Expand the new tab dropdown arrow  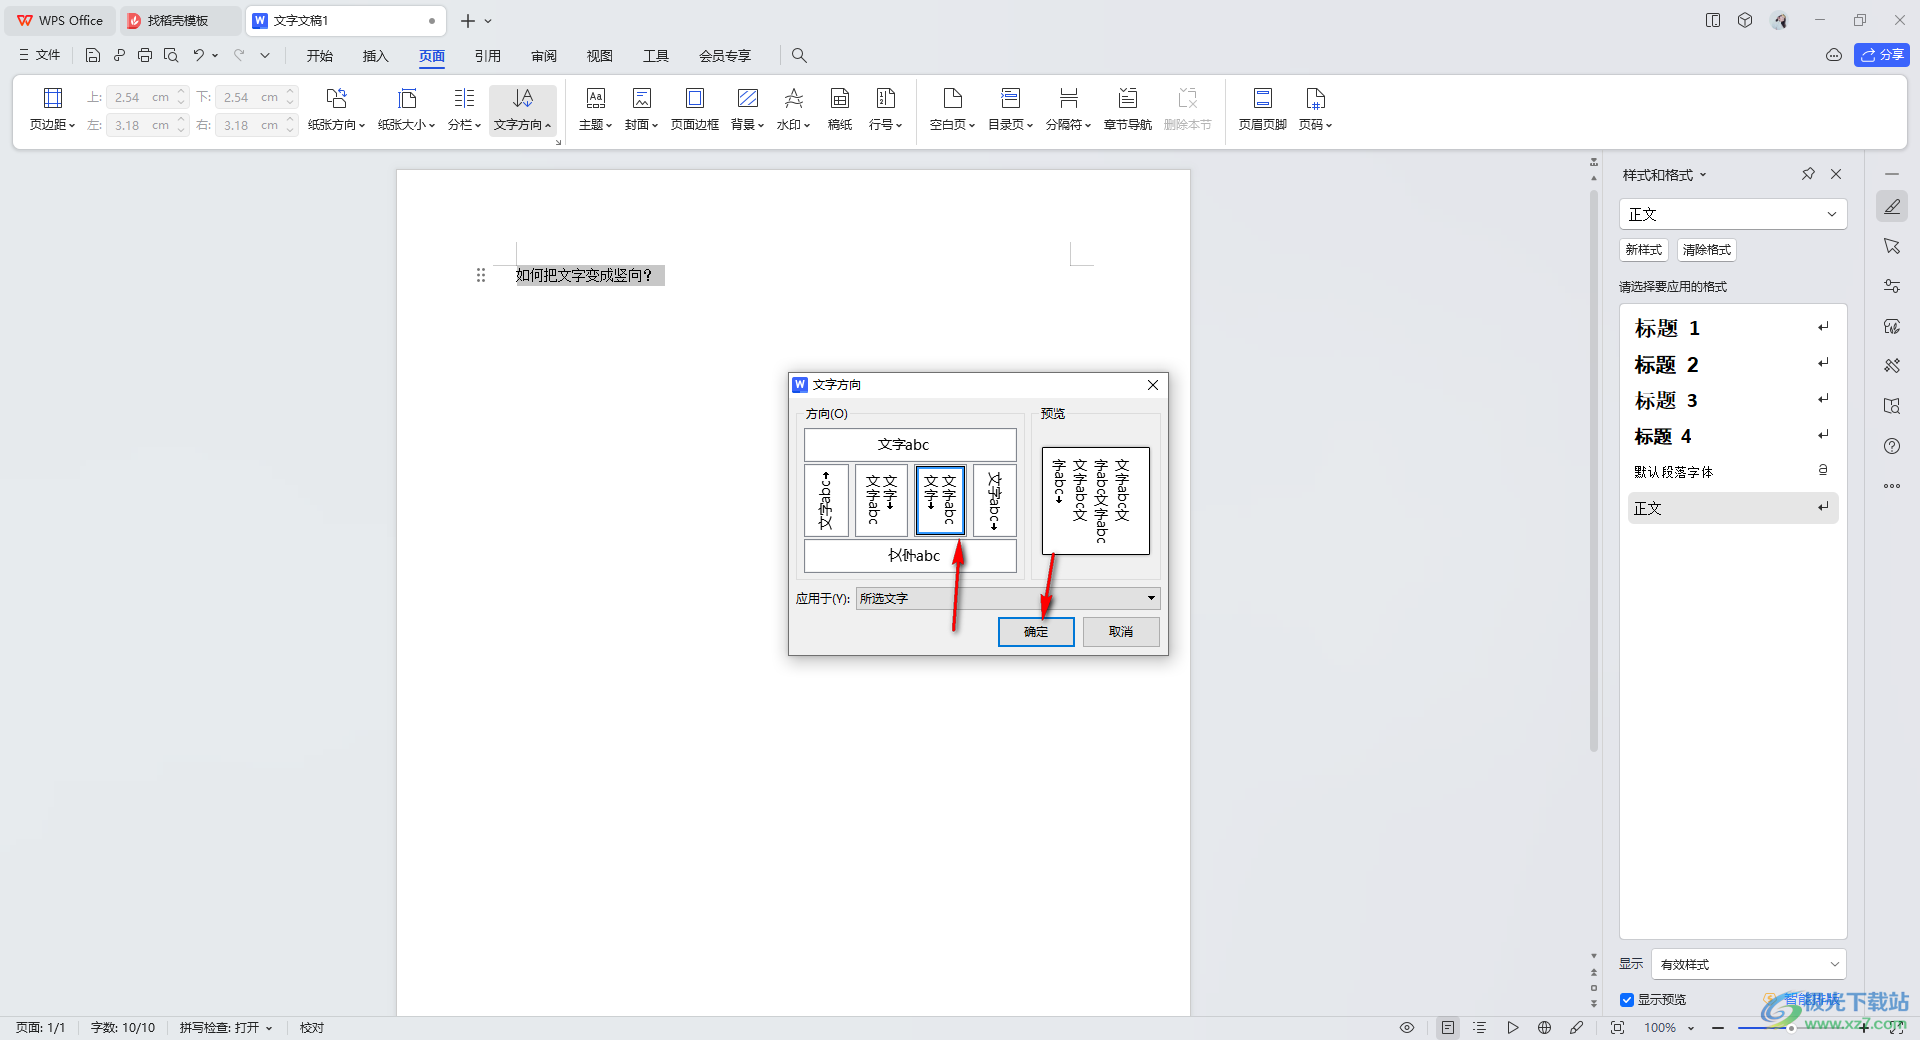tap(488, 21)
